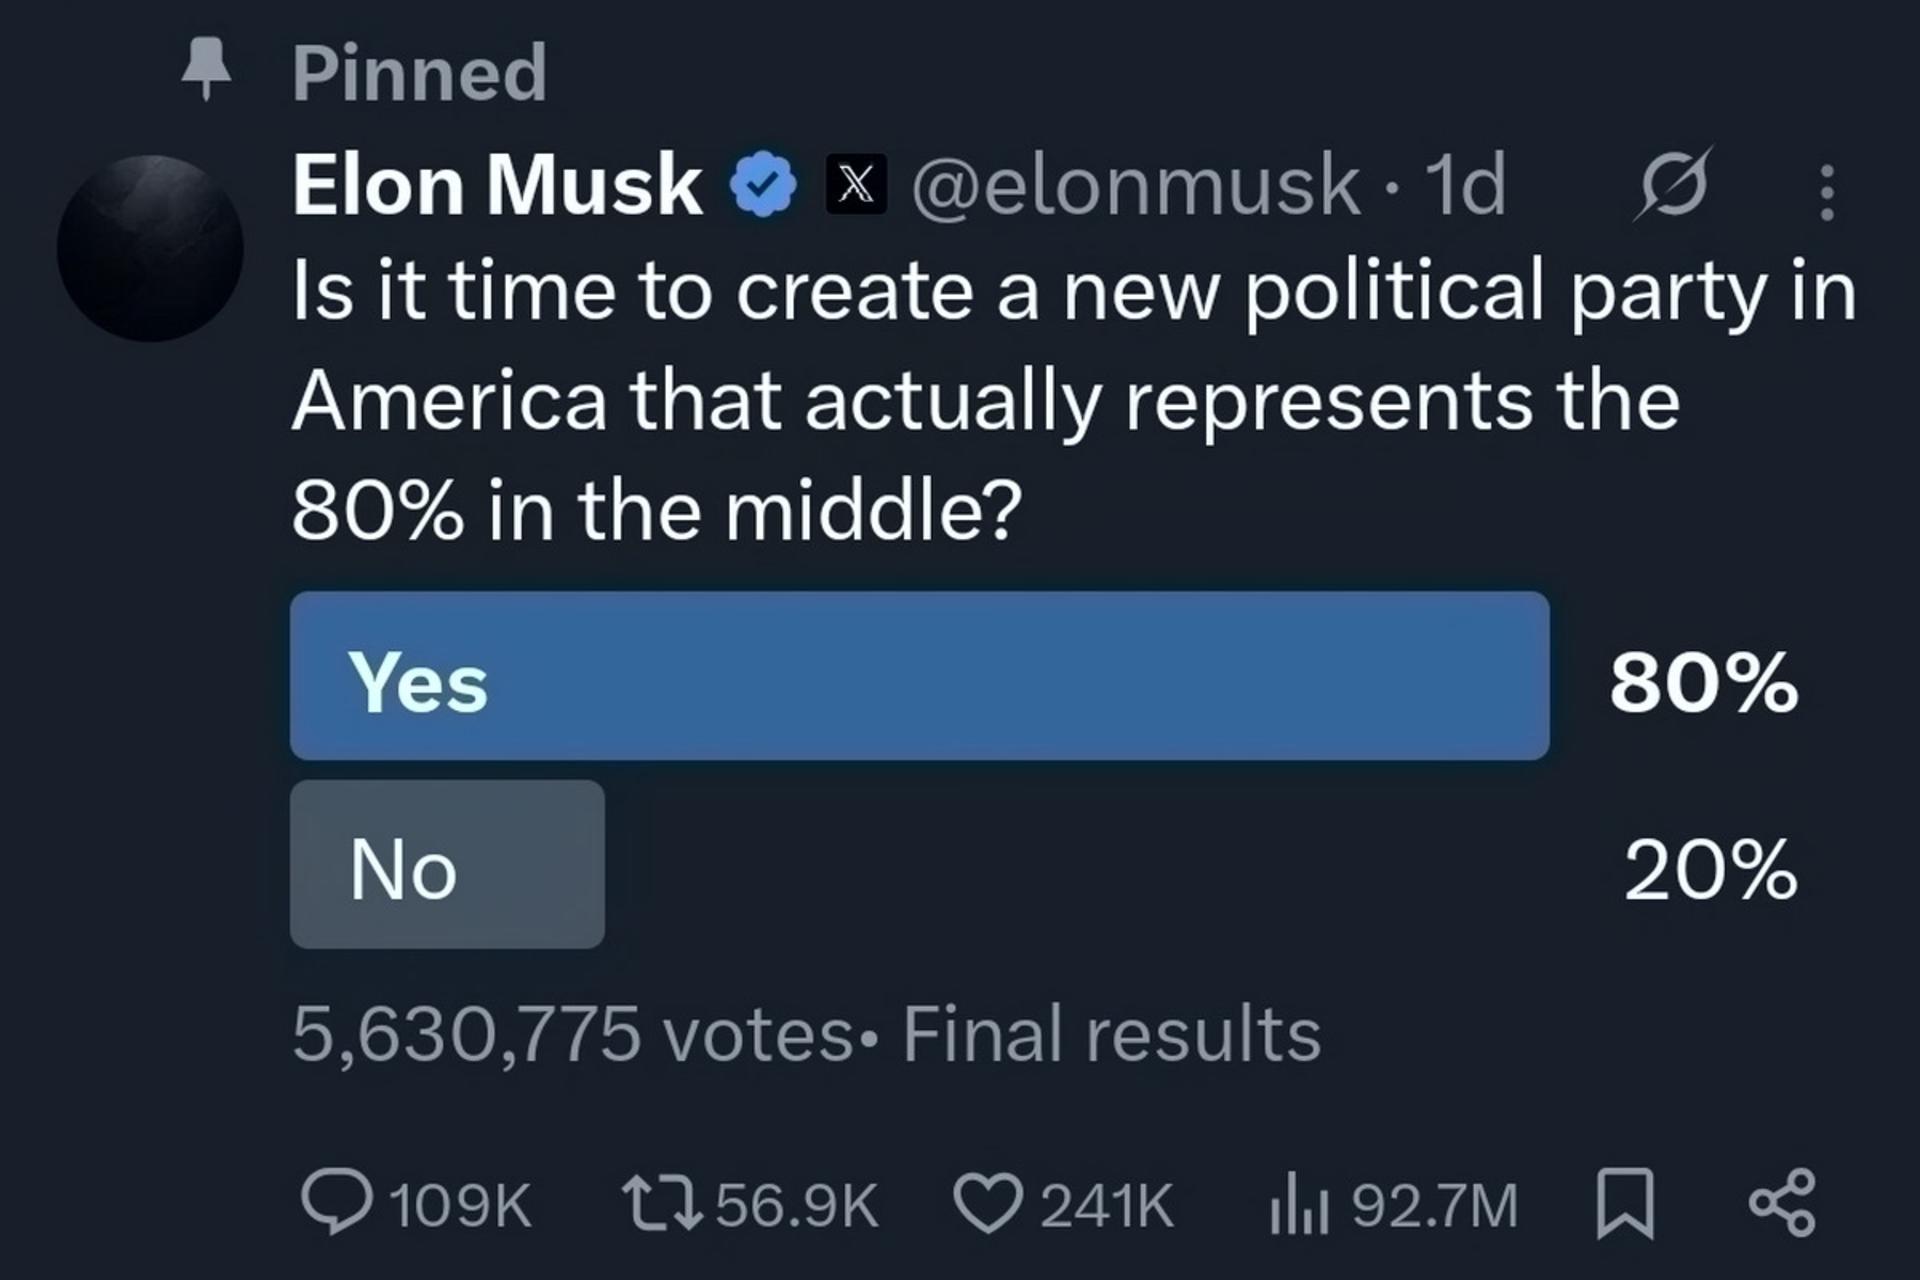Open the share icon
The width and height of the screenshot is (1920, 1280).
tap(1782, 1203)
